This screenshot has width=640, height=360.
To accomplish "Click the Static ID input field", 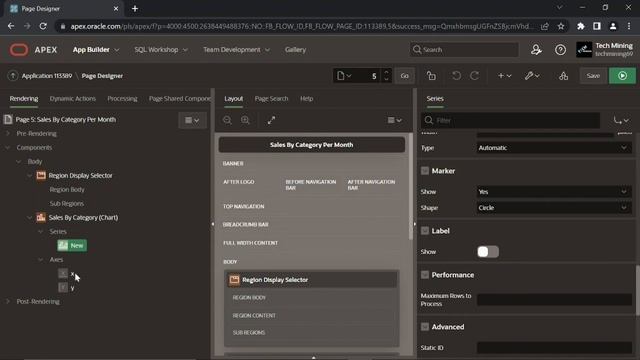I will (554, 348).
